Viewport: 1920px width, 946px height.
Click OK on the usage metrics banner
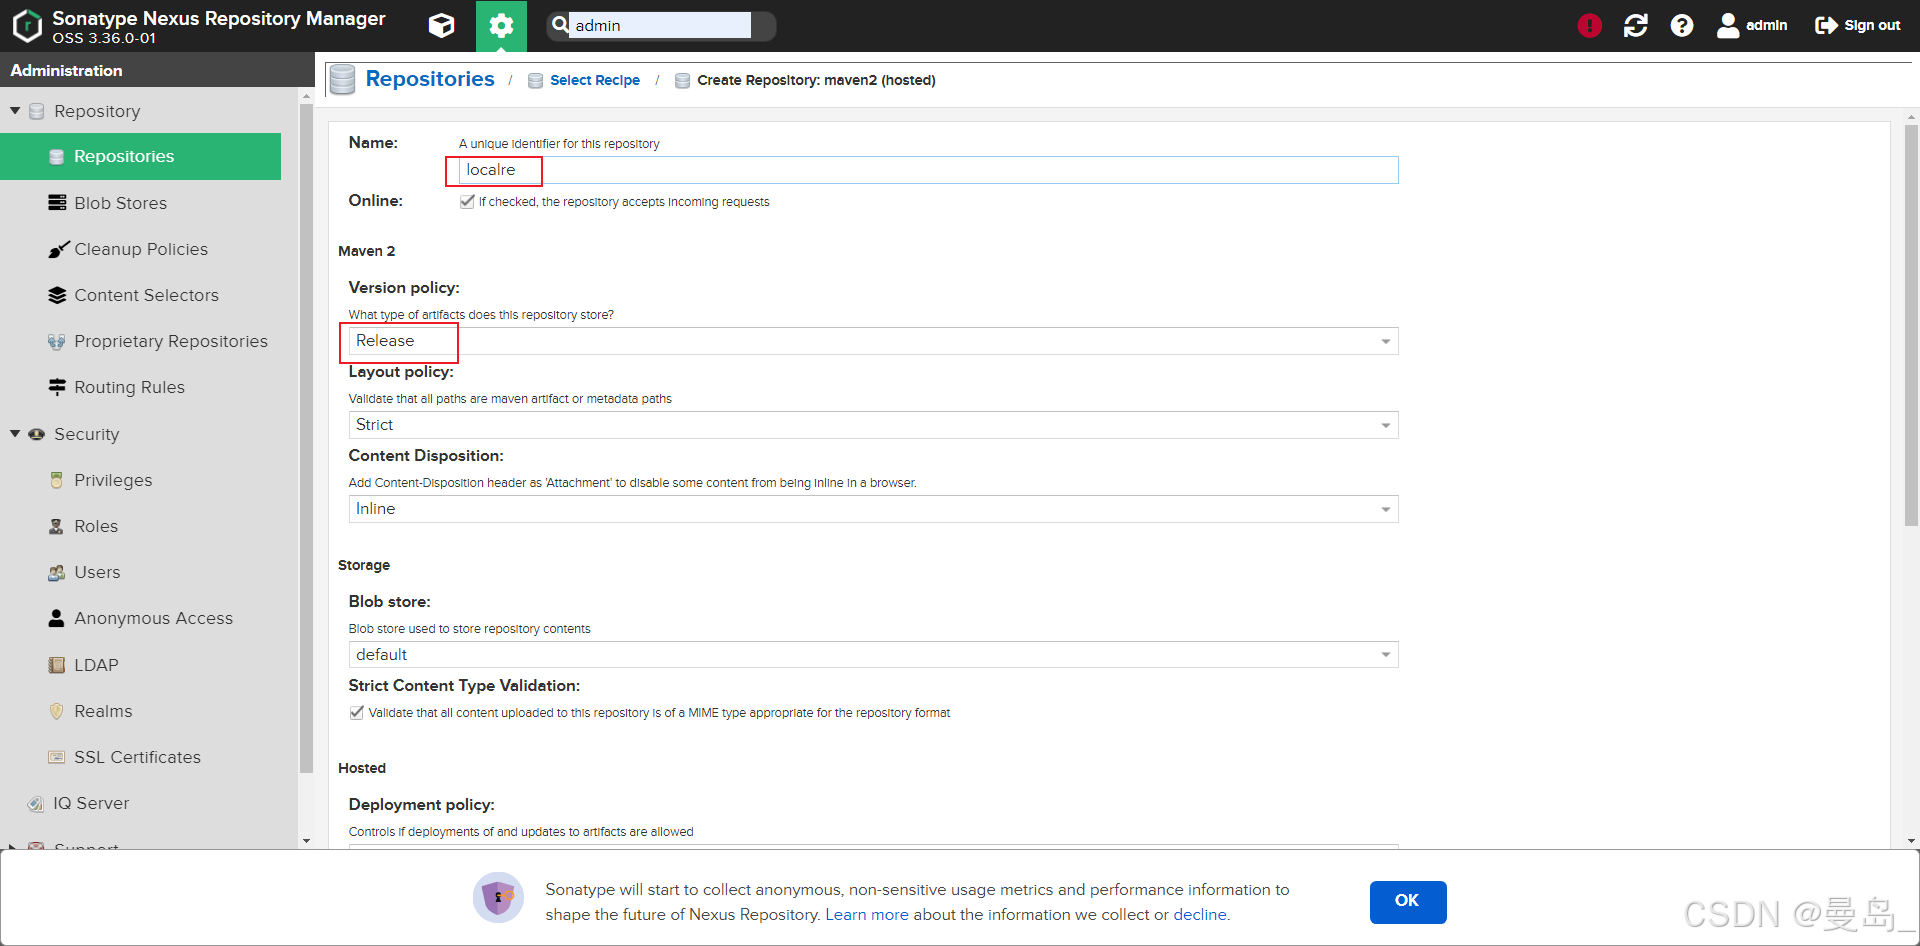point(1408,901)
